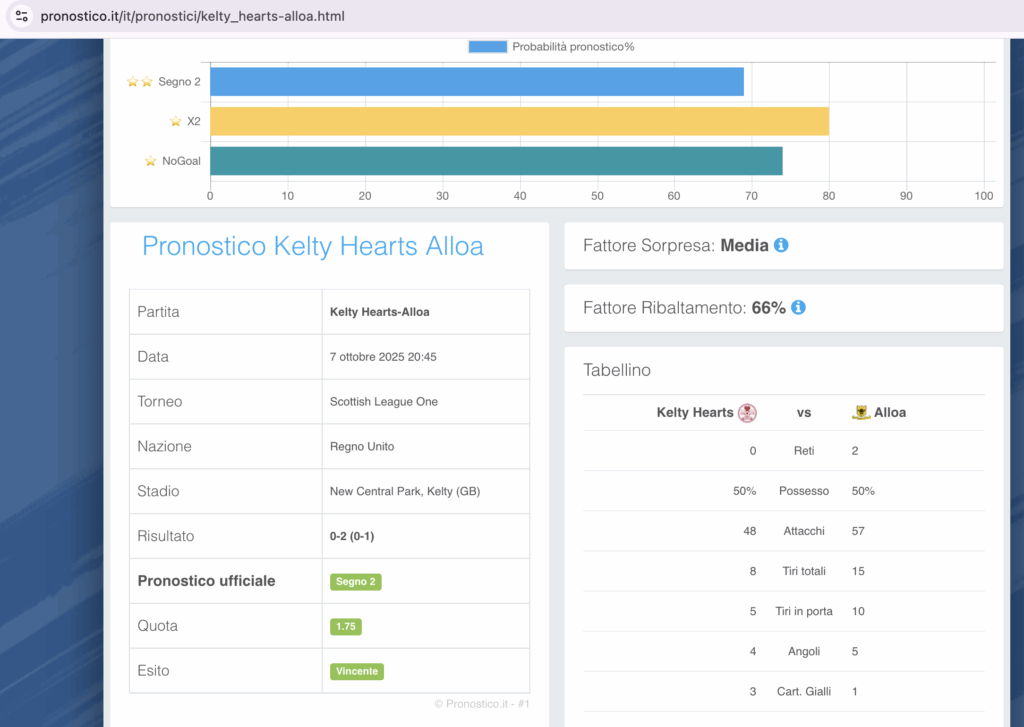Image resolution: width=1024 pixels, height=727 pixels.
Task: Open info icon next to Fattore Ribaltamento
Action: point(798,308)
